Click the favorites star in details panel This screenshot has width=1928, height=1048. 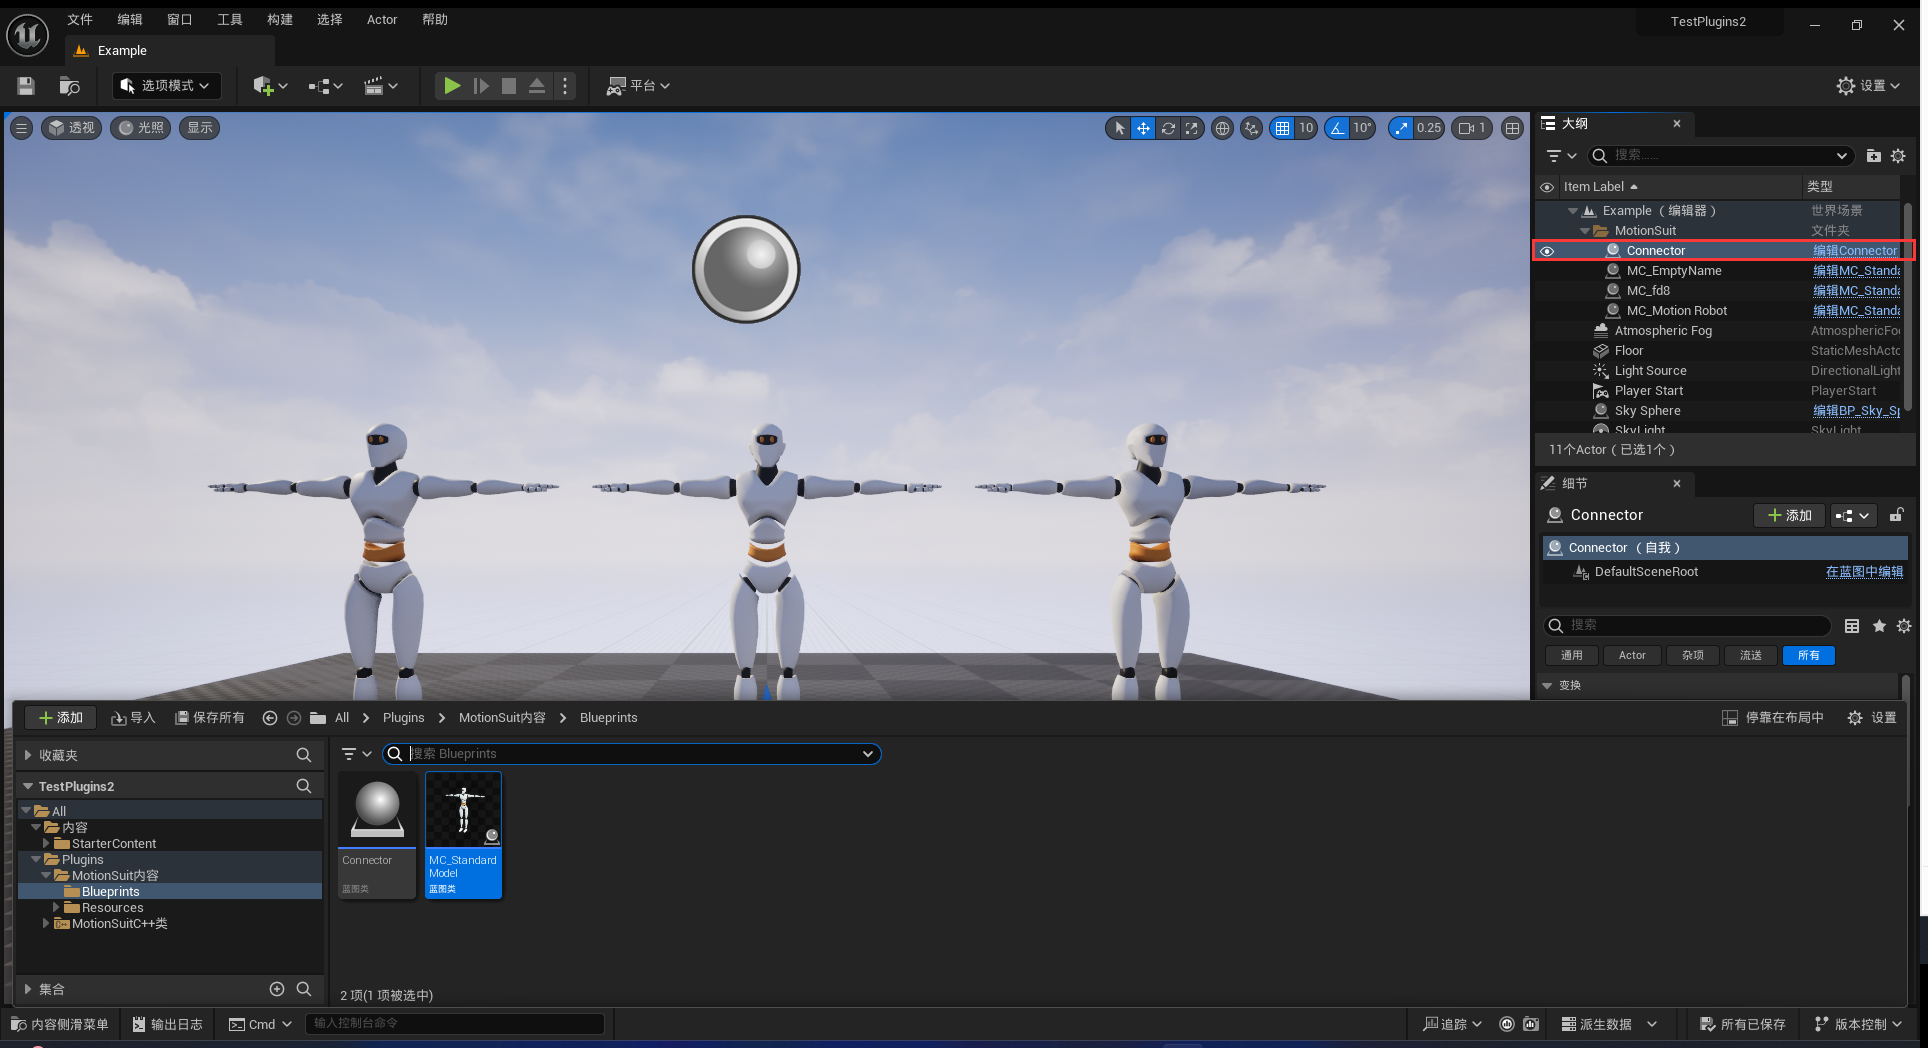tap(1879, 626)
